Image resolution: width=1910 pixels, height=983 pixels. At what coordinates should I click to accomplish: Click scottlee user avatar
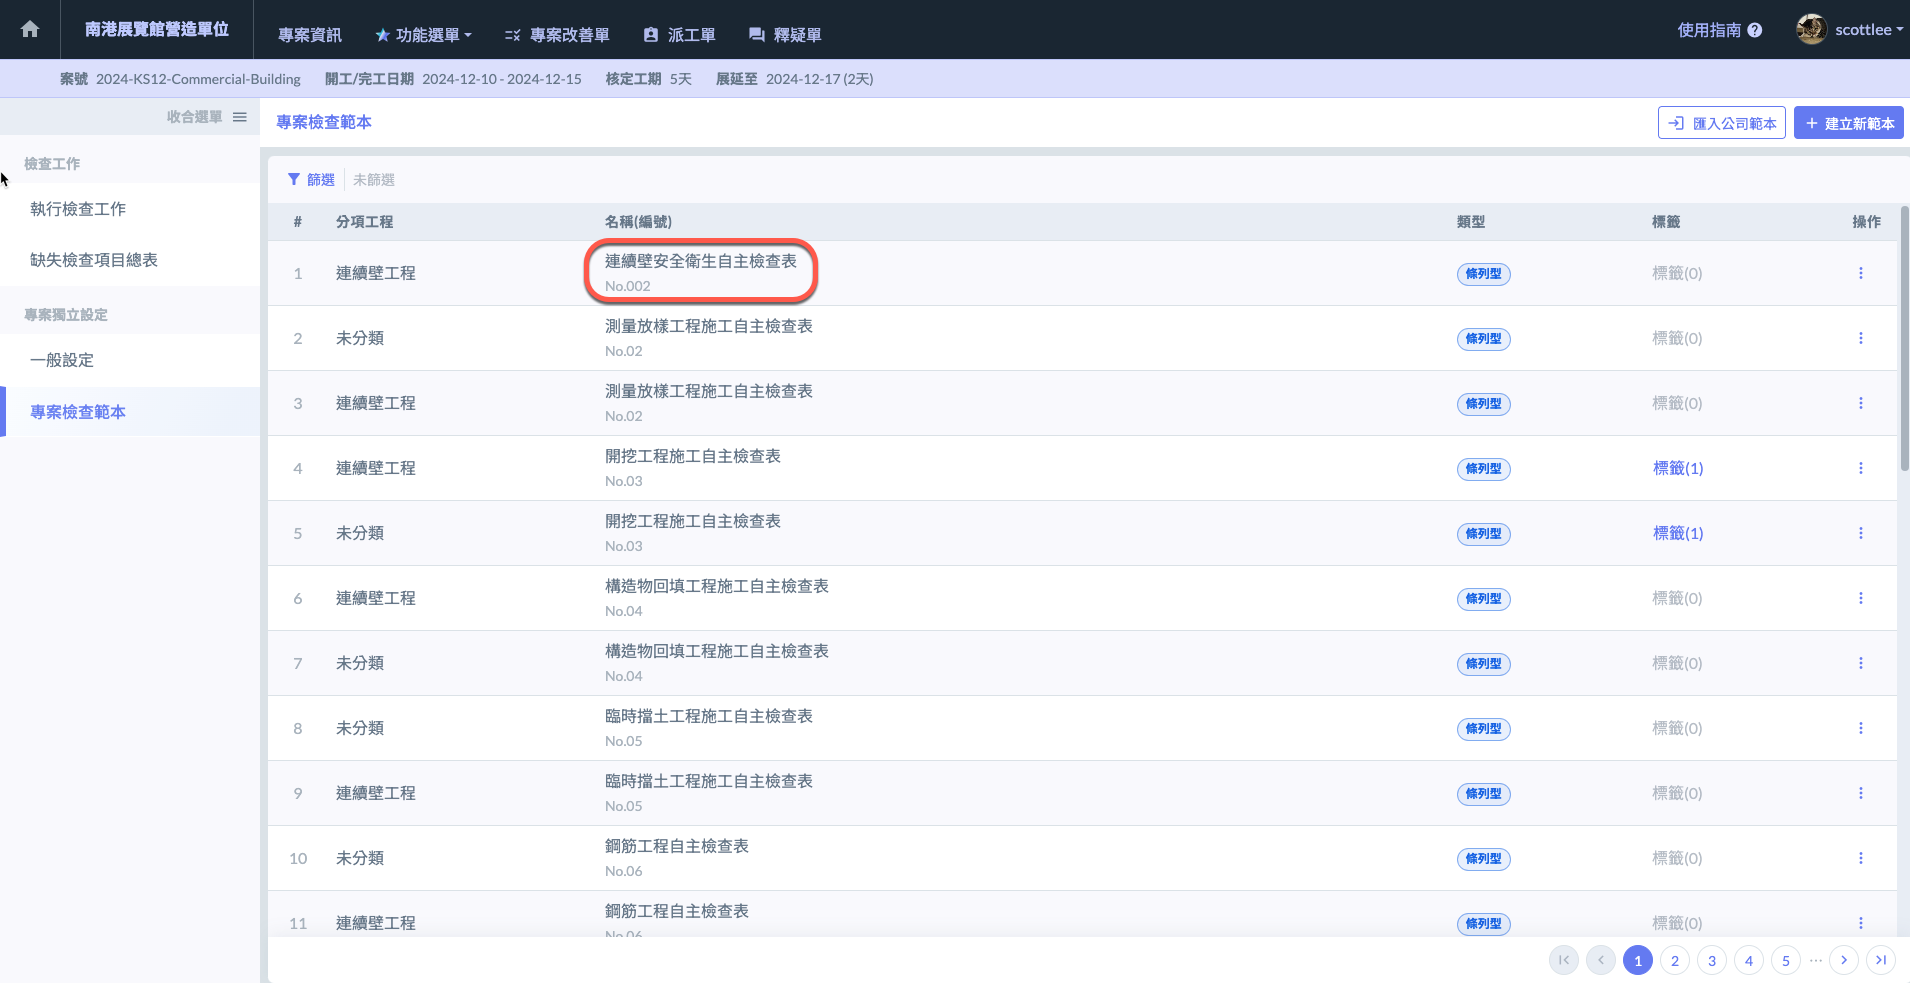point(1811,30)
